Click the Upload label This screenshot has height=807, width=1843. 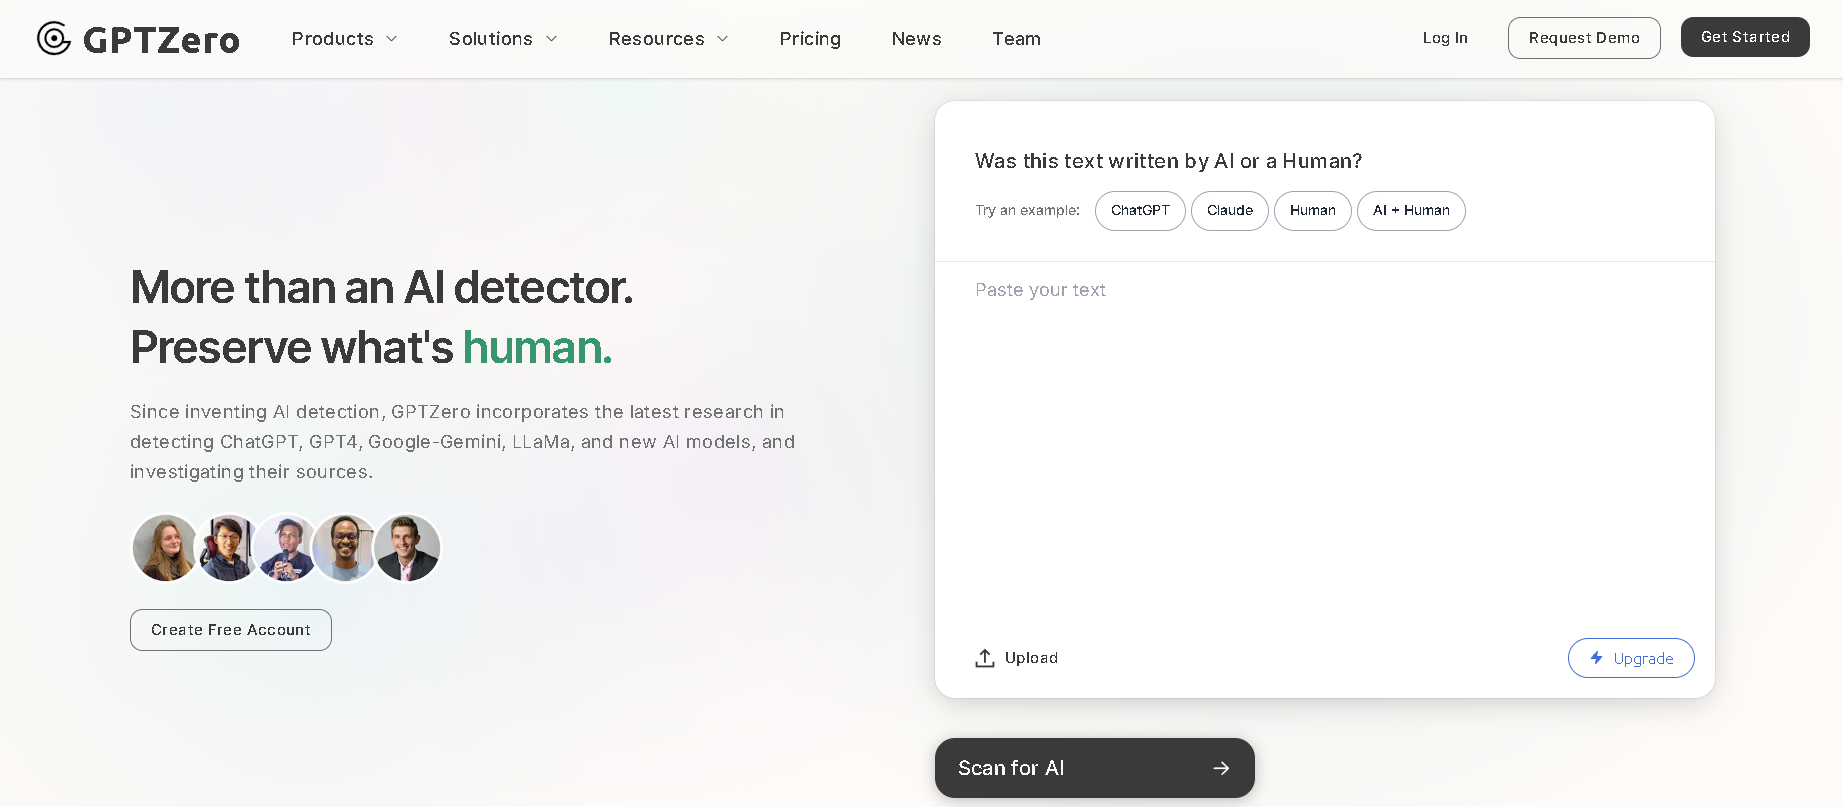1031,658
